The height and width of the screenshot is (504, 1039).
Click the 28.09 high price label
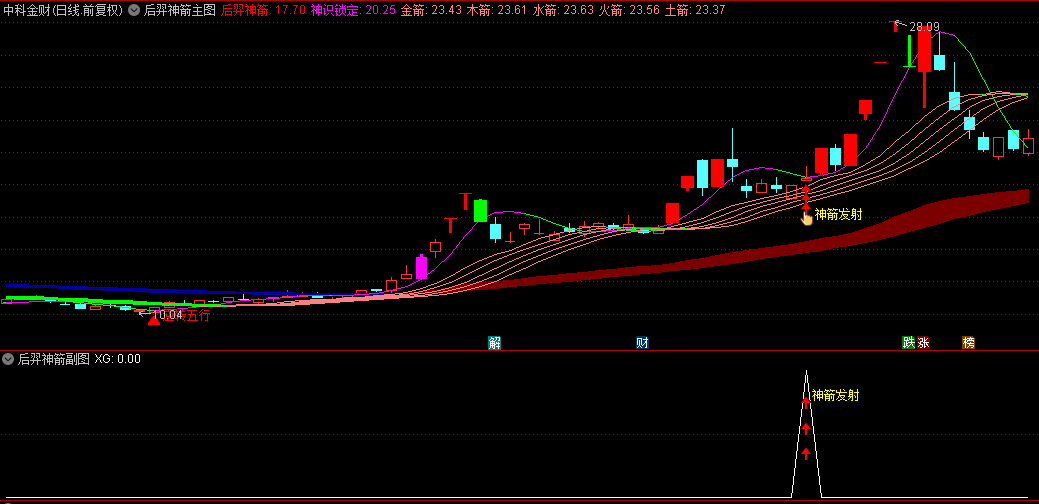coord(924,27)
